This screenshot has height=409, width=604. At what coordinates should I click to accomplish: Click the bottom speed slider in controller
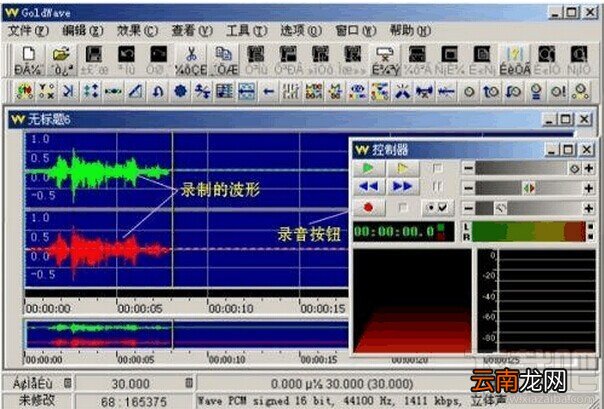pos(528,208)
